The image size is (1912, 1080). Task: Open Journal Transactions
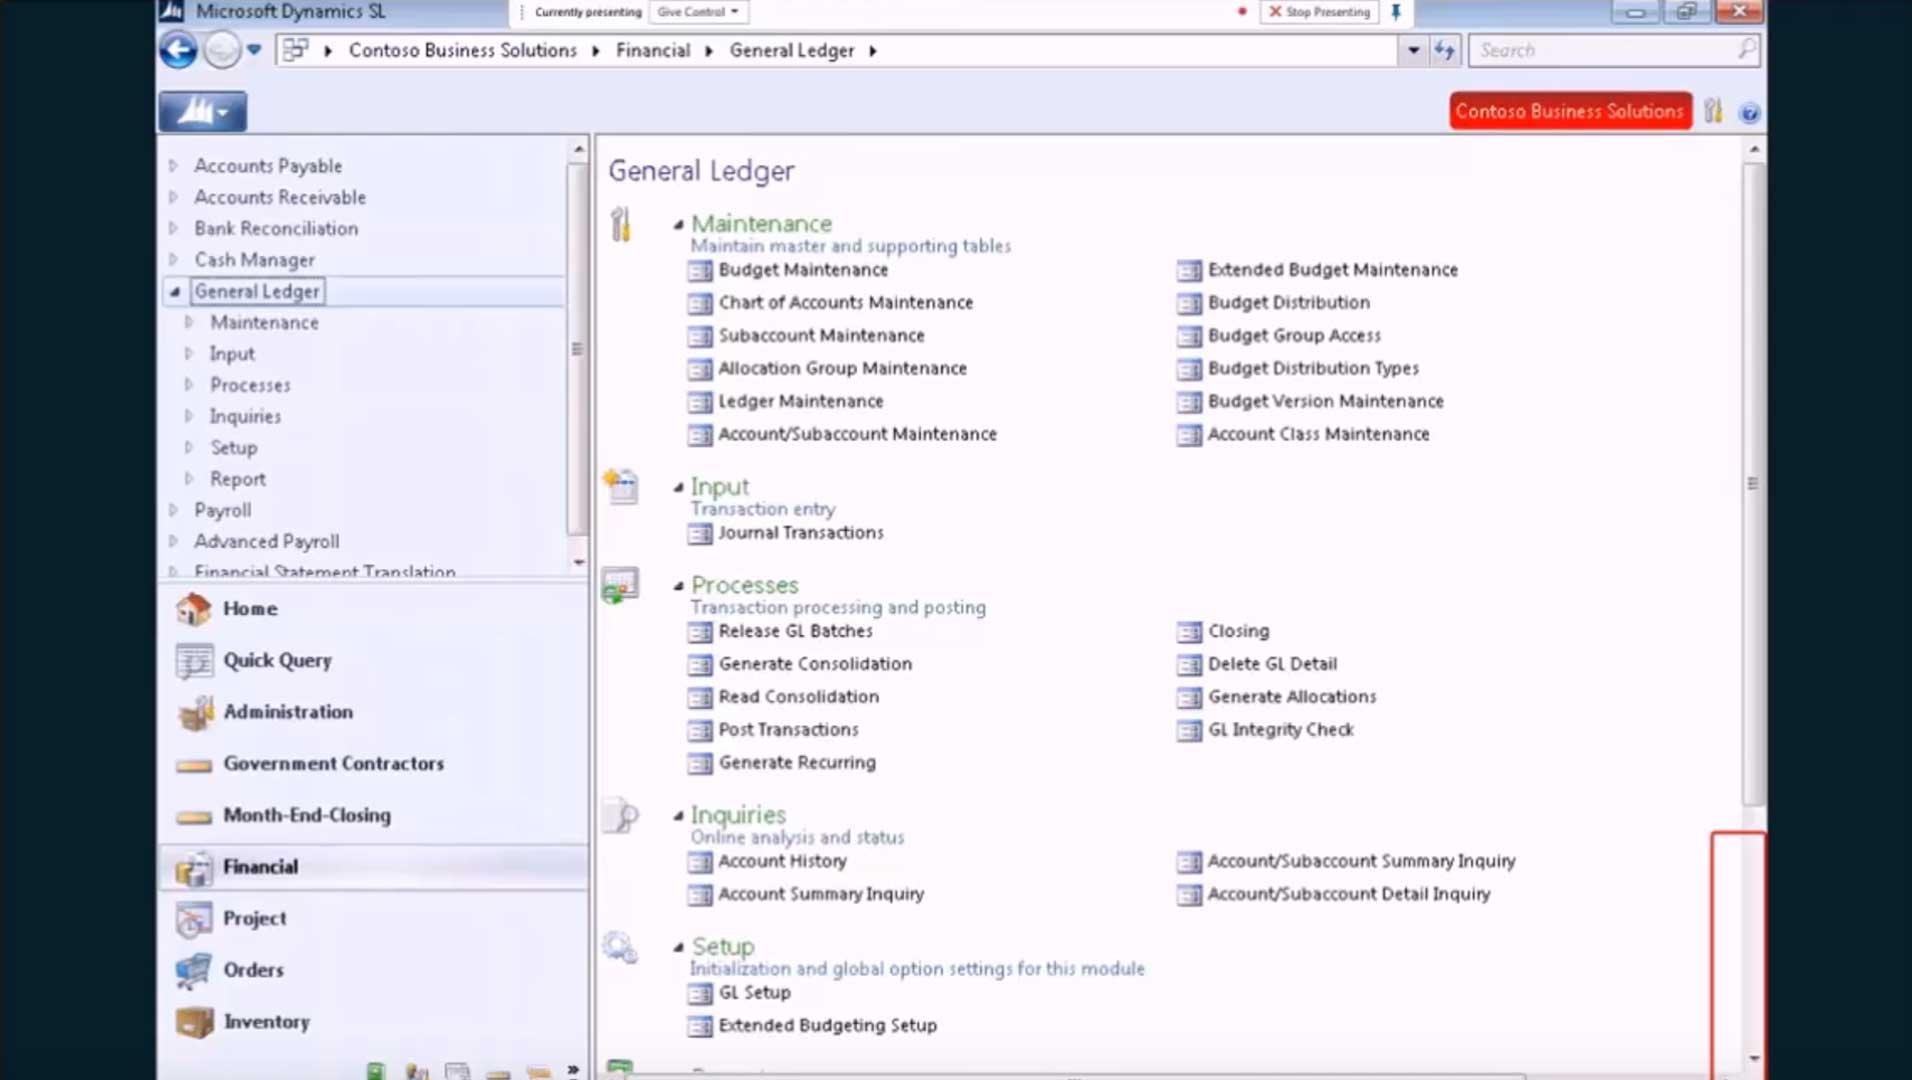click(800, 533)
